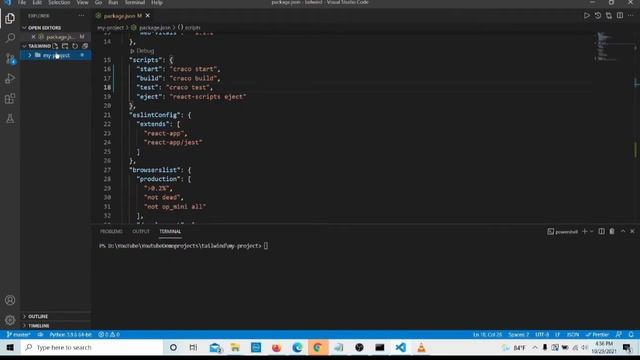Split the editor to the right

(x=620, y=16)
